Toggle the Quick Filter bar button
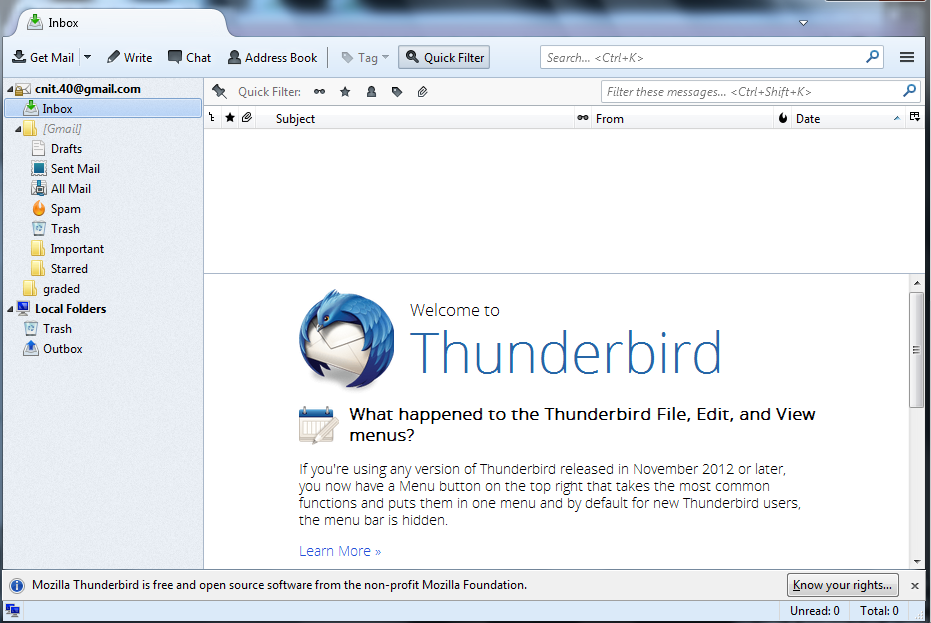This screenshot has width=931, height=623. coord(444,58)
